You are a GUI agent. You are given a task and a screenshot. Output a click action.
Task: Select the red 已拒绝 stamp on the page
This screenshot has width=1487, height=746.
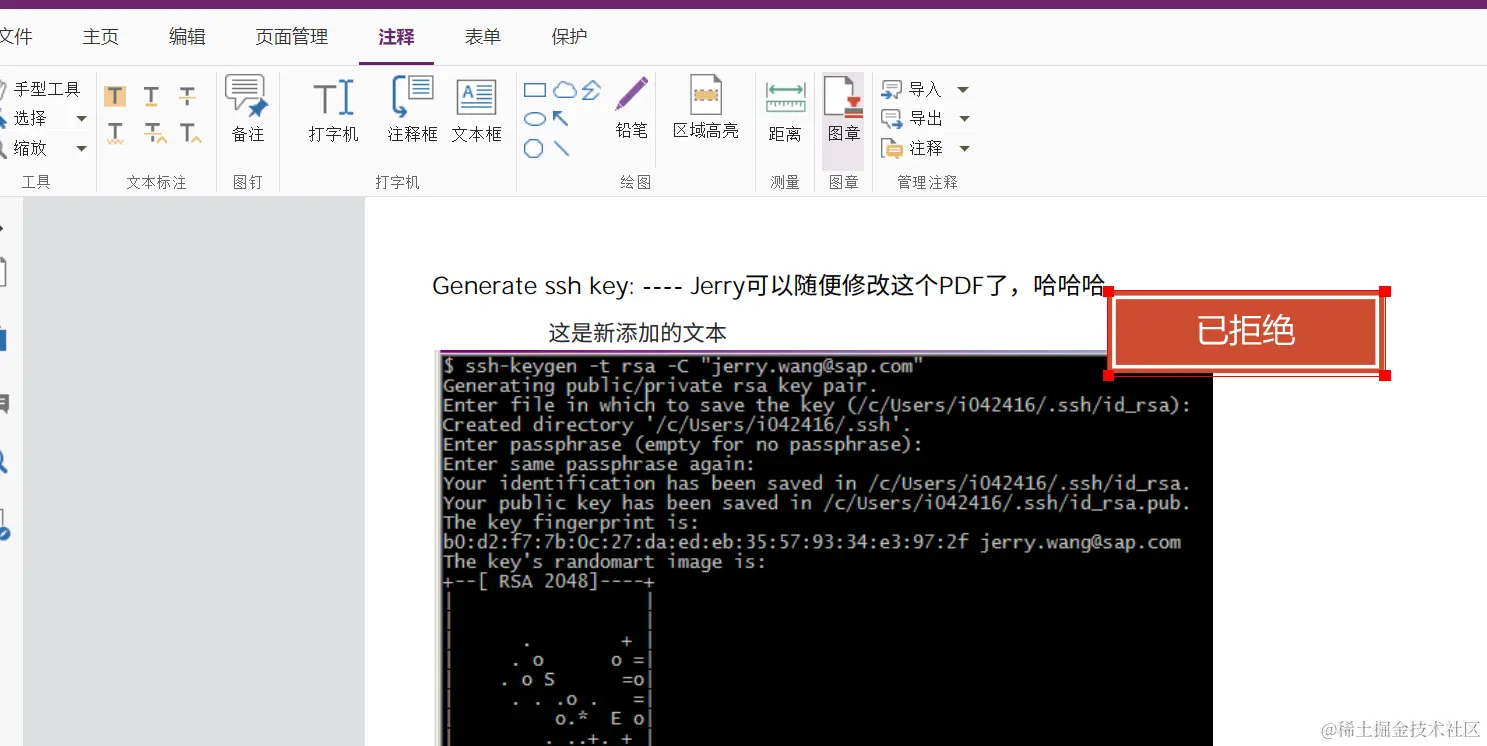coord(1246,332)
